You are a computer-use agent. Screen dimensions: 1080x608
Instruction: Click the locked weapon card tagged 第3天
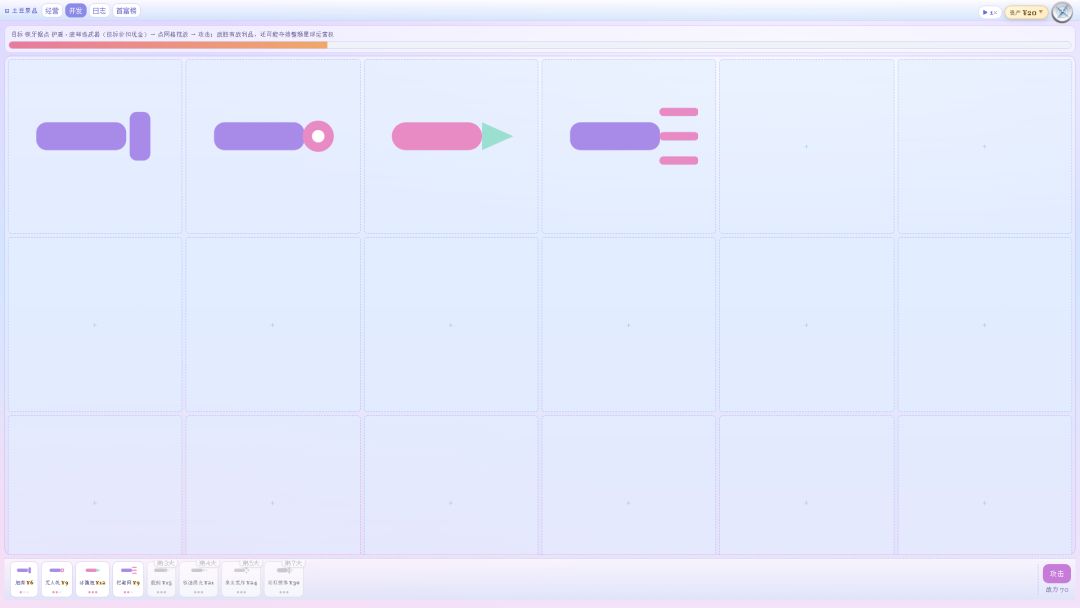point(161,579)
